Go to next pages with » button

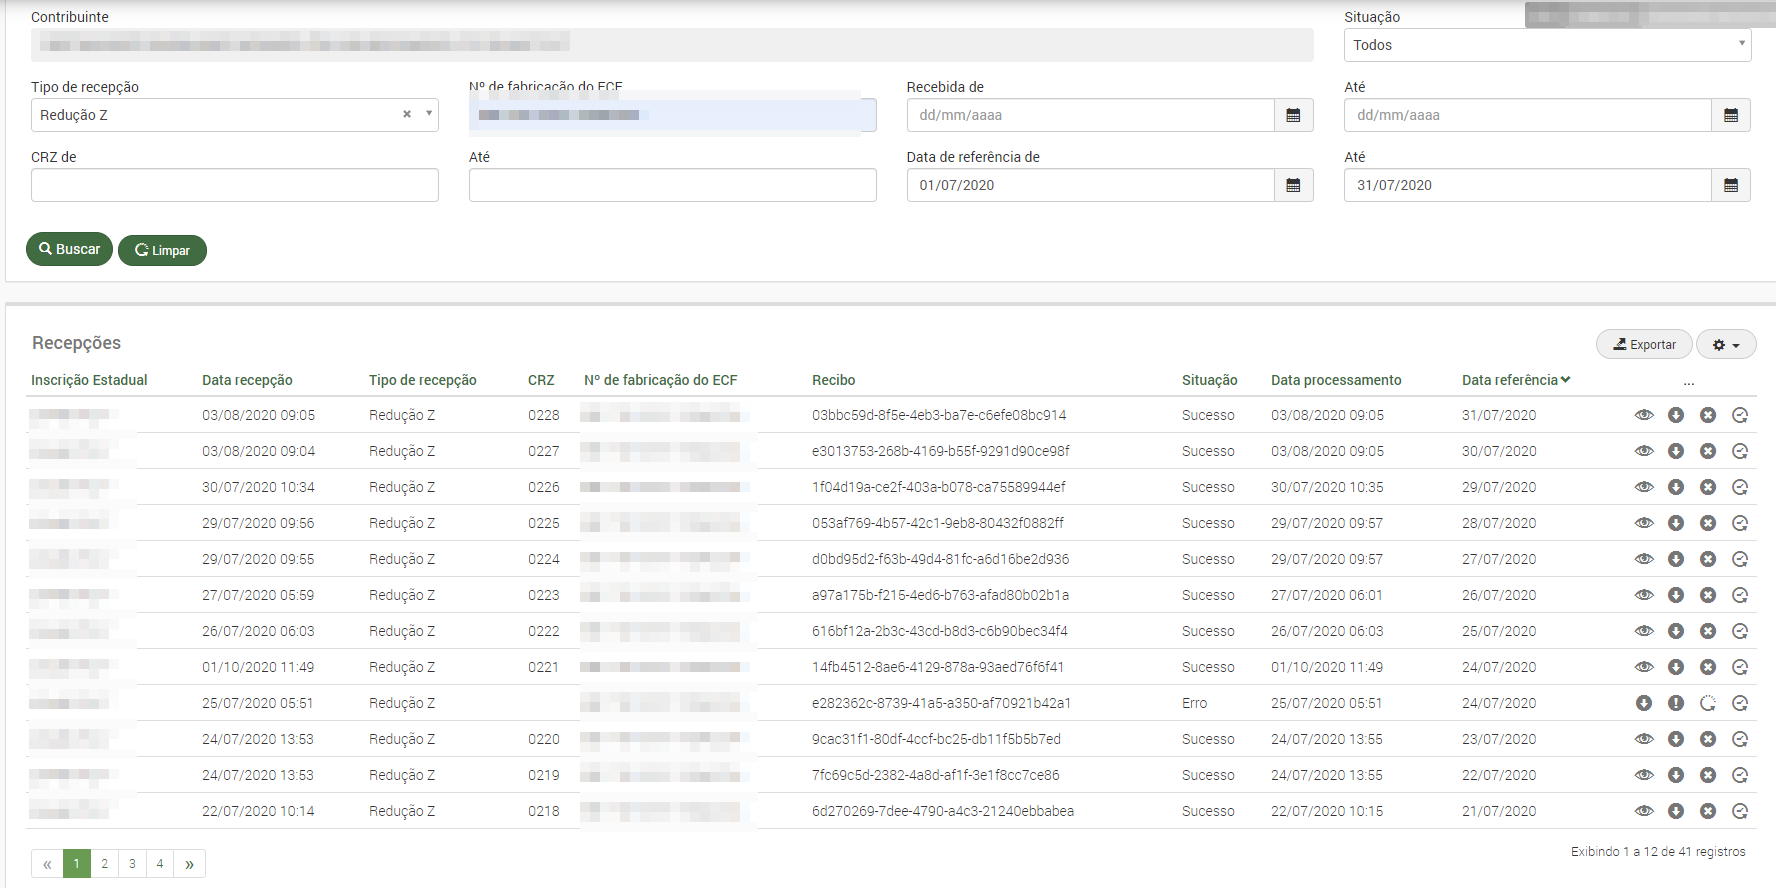pos(189,863)
